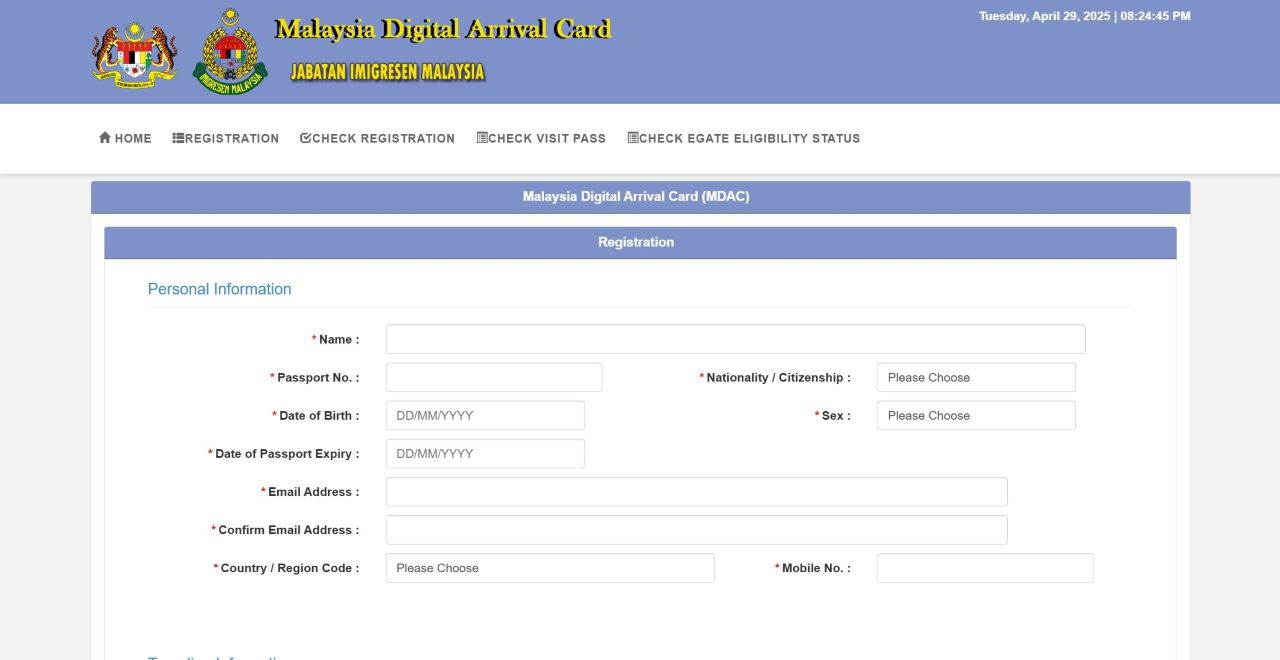1280x660 pixels.
Task: Click the Mobile No. input field
Action: coord(983,567)
